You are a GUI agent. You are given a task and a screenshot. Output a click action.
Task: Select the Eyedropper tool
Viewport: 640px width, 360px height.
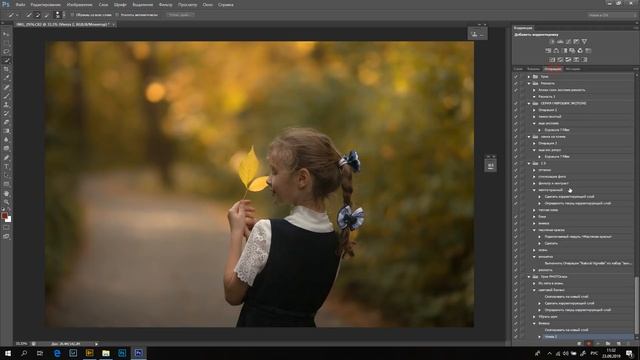click(6, 78)
